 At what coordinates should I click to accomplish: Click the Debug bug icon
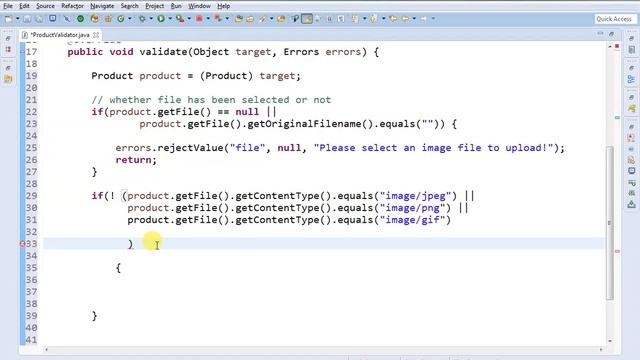tap(142, 19)
